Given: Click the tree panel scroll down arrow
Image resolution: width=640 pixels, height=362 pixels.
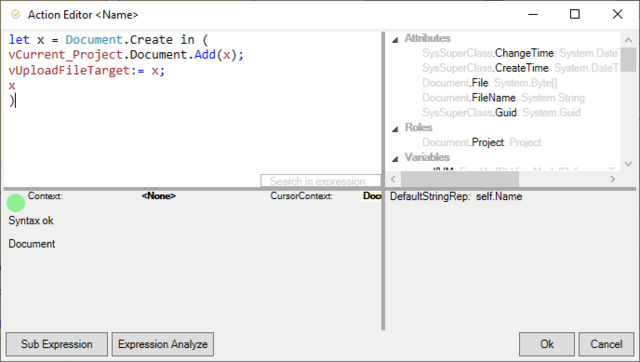Looking at the screenshot, I should coord(628,164).
